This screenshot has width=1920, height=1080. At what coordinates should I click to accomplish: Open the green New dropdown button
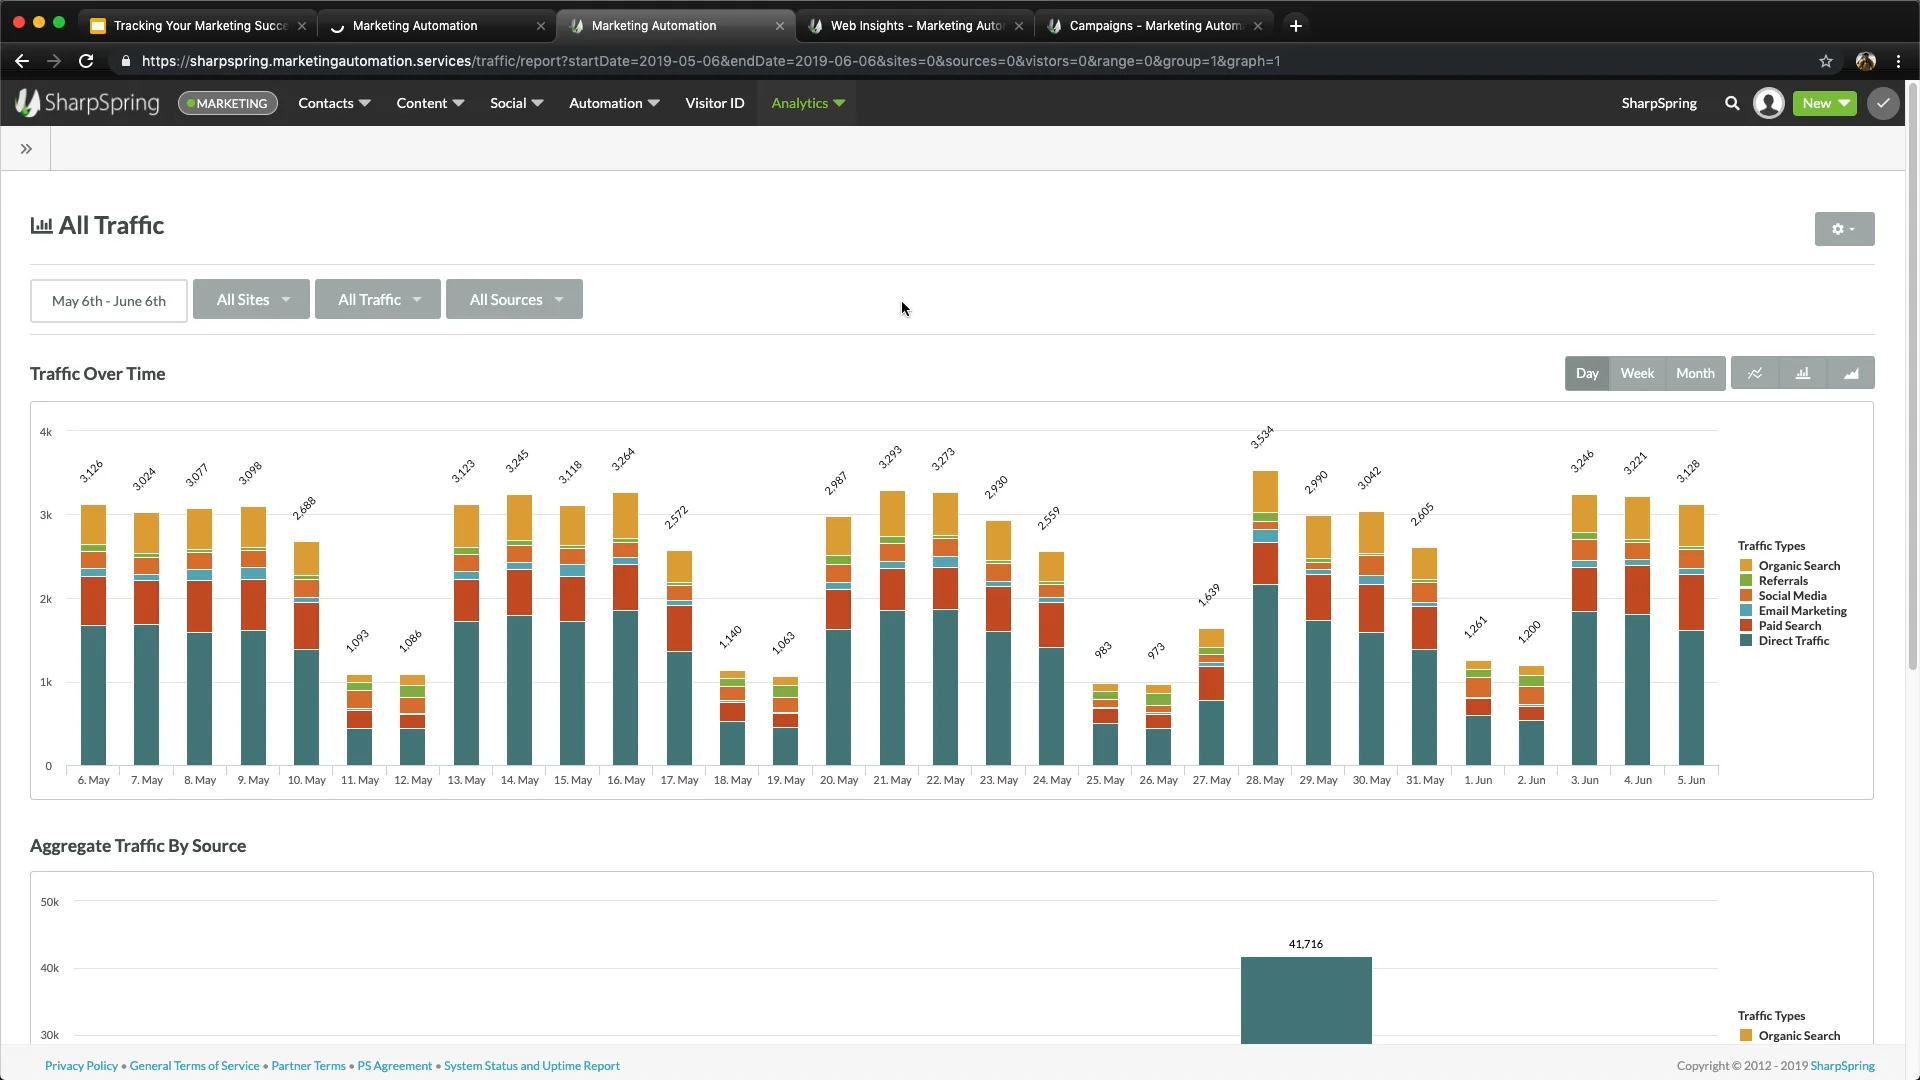pyautogui.click(x=1824, y=103)
